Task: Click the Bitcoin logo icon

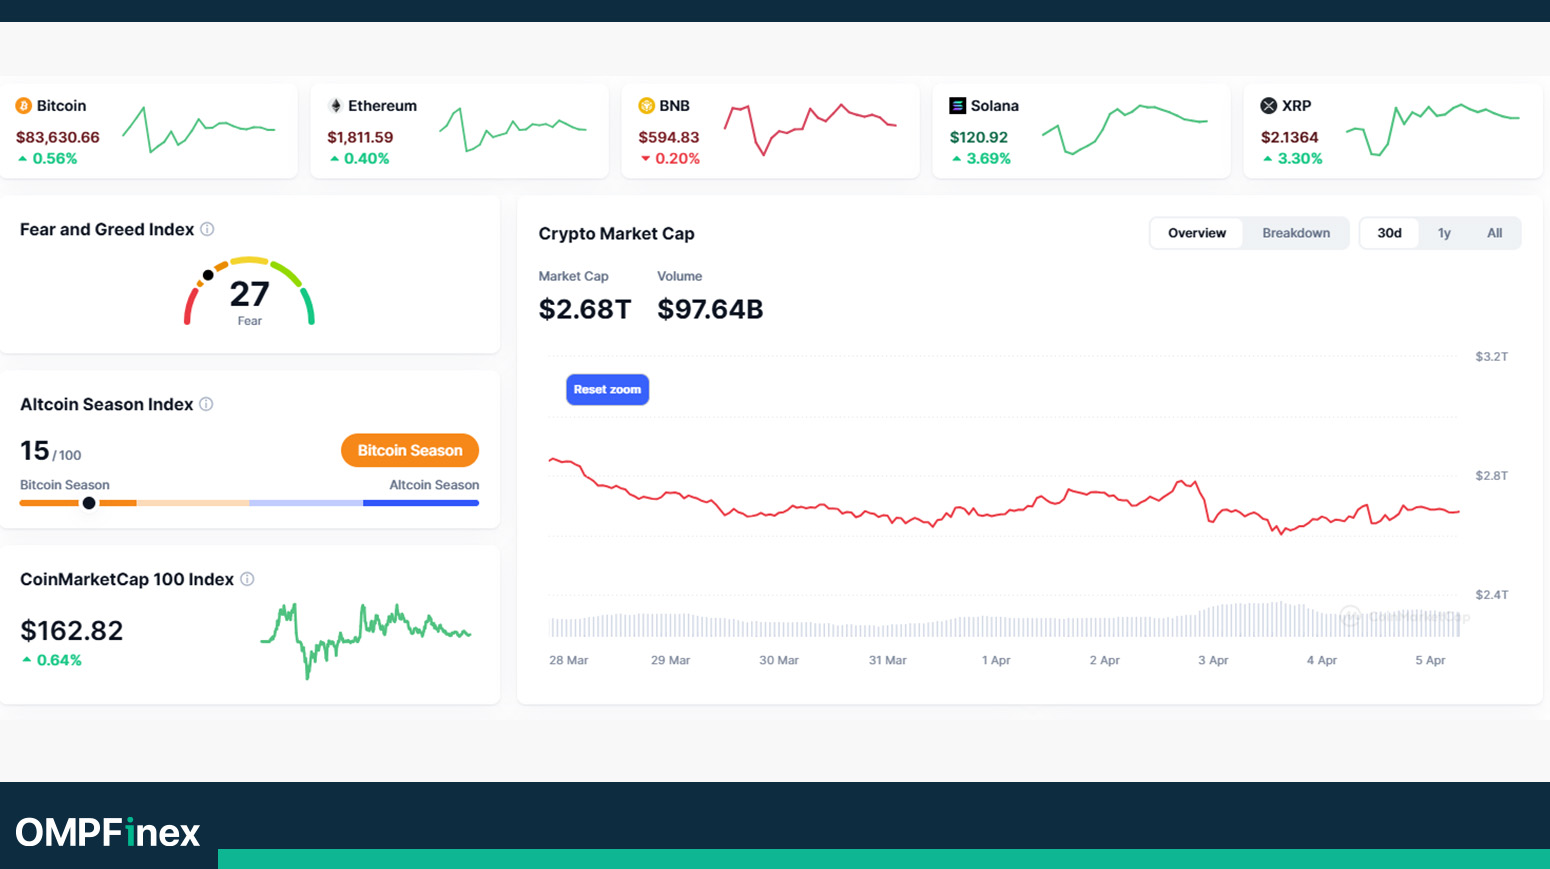Action: pyautogui.click(x=24, y=106)
